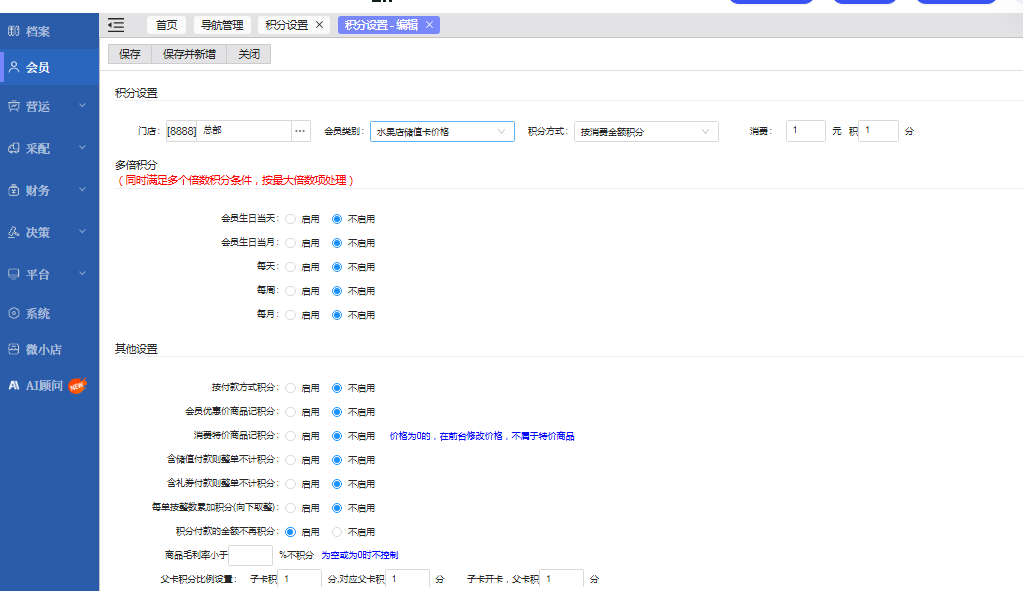Open the 决策 sidebar module
Viewport: 1023px width, 591px height.
tap(50, 232)
